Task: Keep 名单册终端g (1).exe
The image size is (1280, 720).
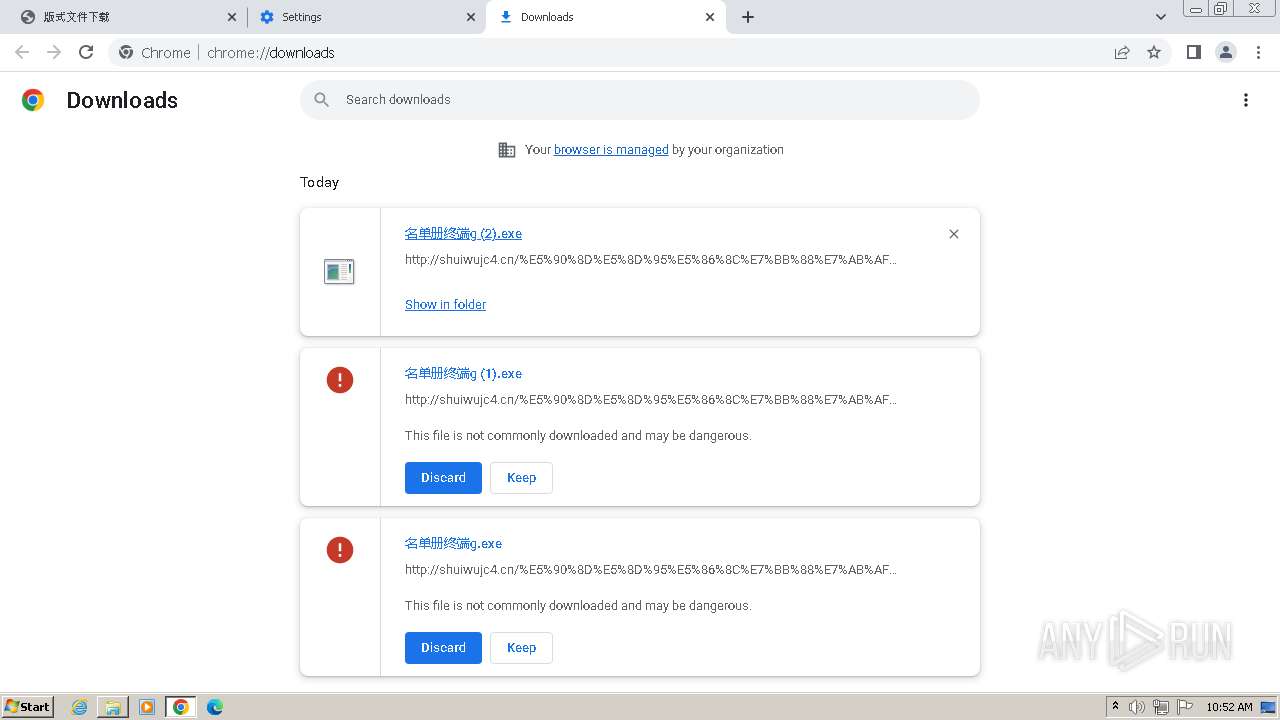Action: pyautogui.click(x=521, y=478)
